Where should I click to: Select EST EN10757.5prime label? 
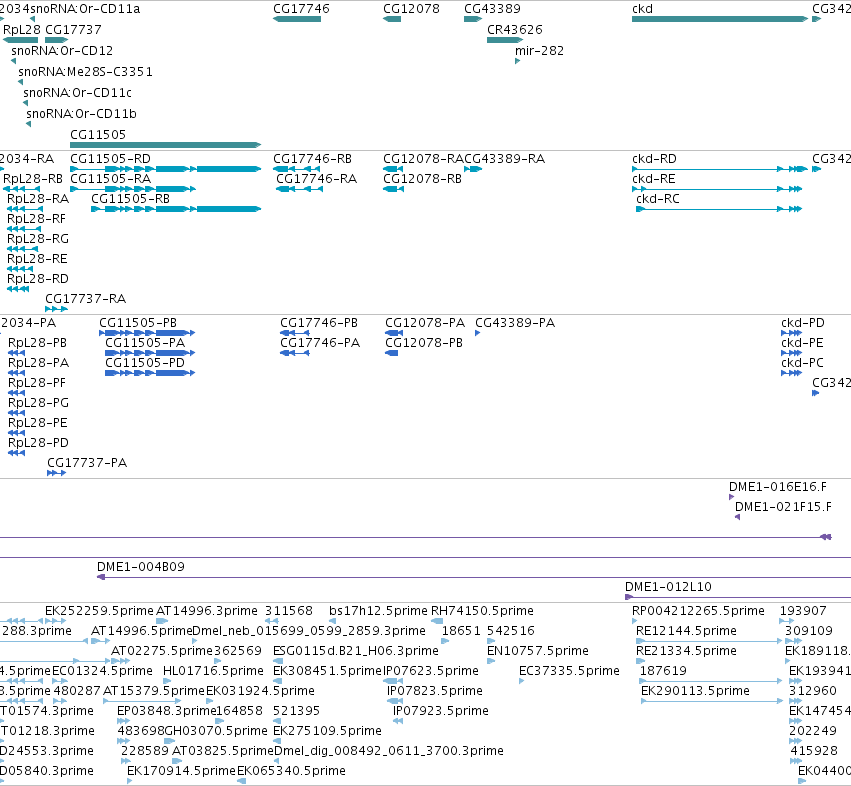538,651
